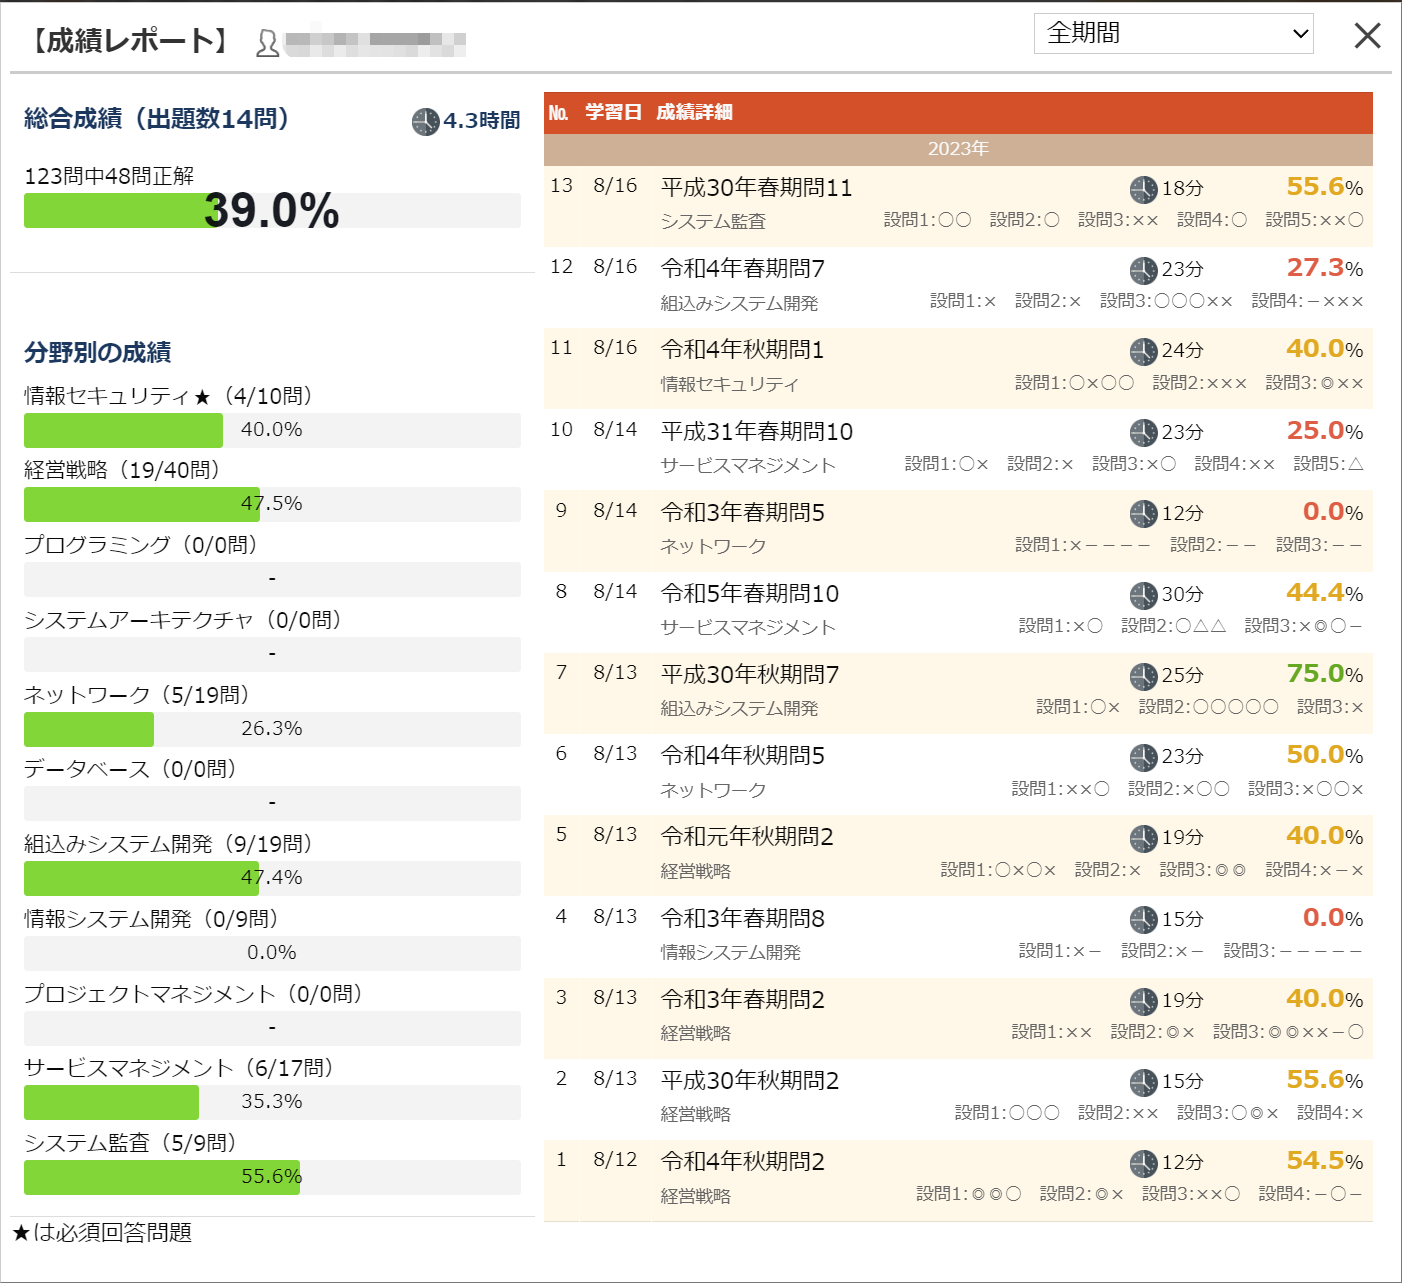
Task: Click the clock icon beside 4.3時間
Action: coord(425,122)
